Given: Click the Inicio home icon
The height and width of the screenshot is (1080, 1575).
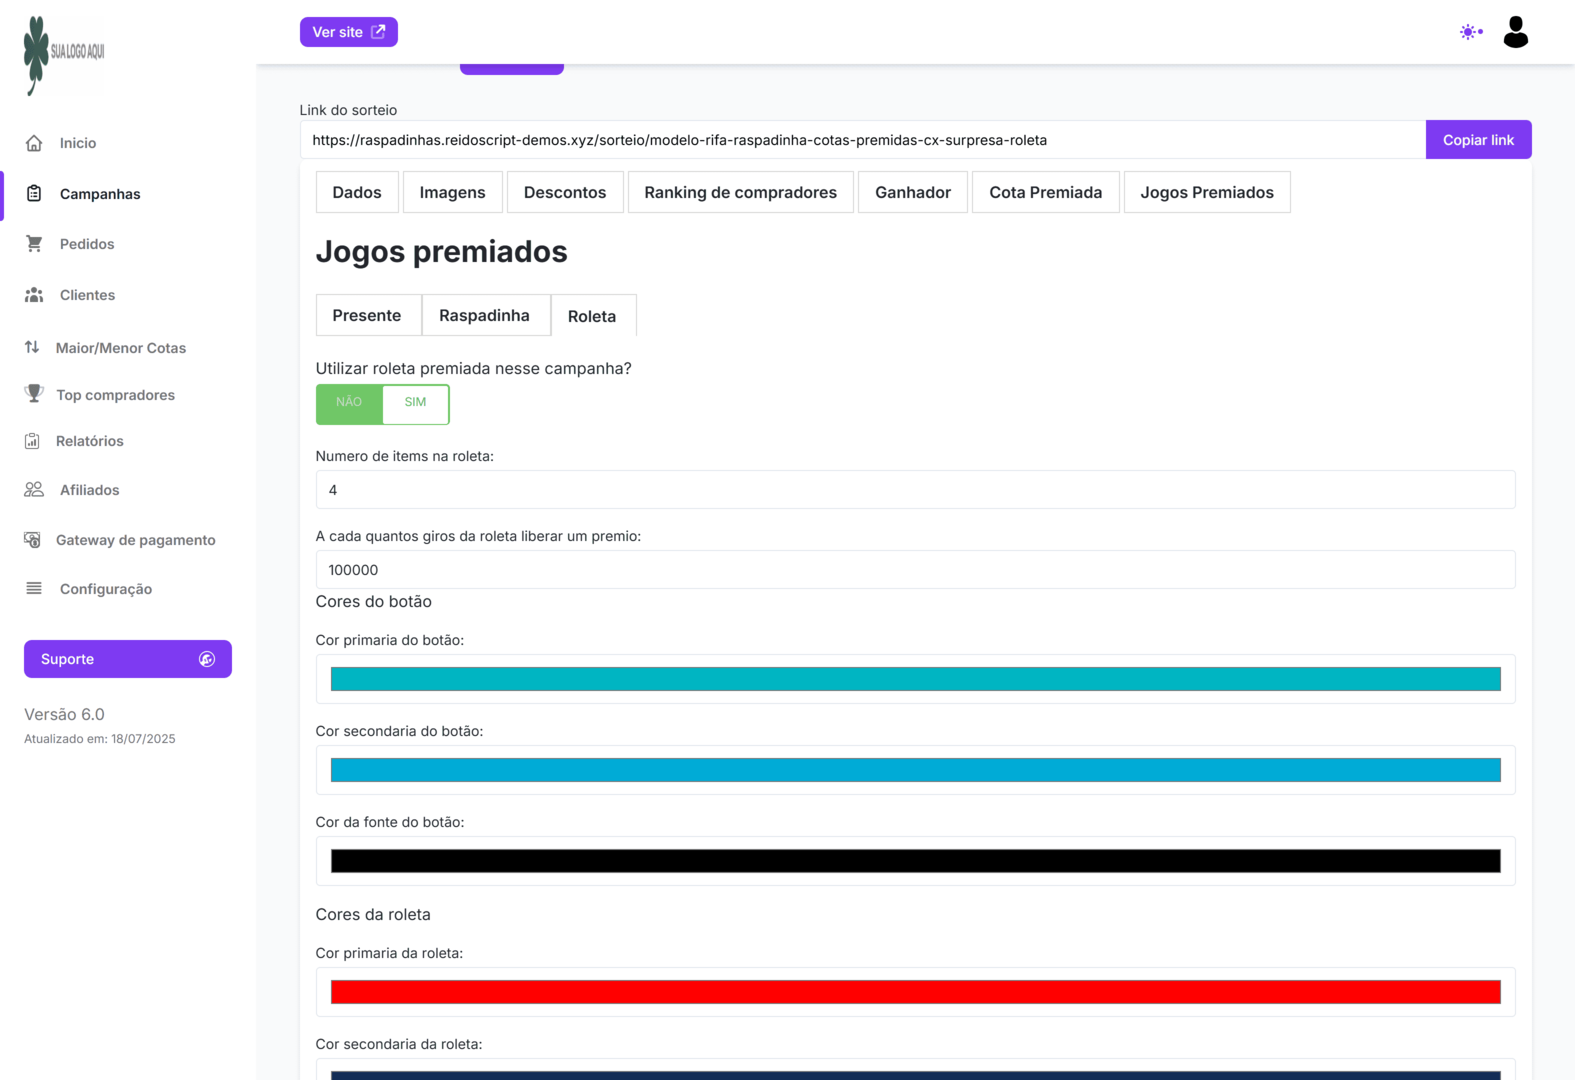Looking at the screenshot, I should pos(34,143).
